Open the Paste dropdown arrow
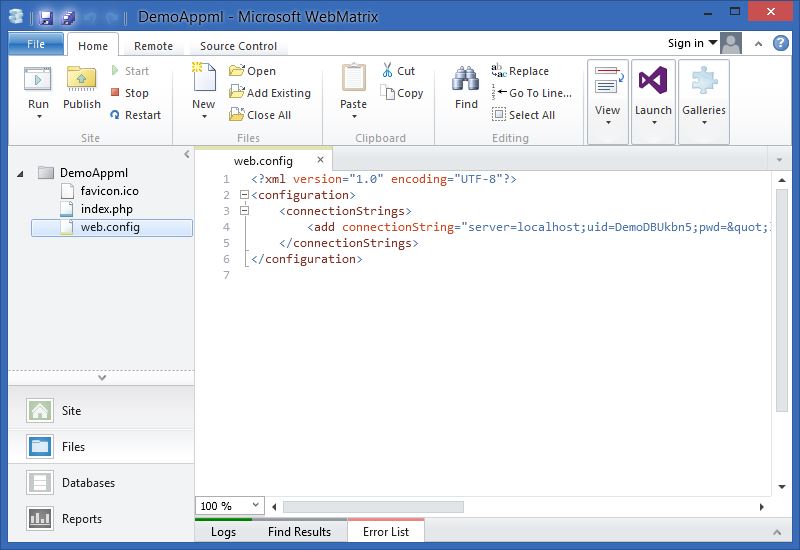The height and width of the screenshot is (550, 800). (x=354, y=117)
